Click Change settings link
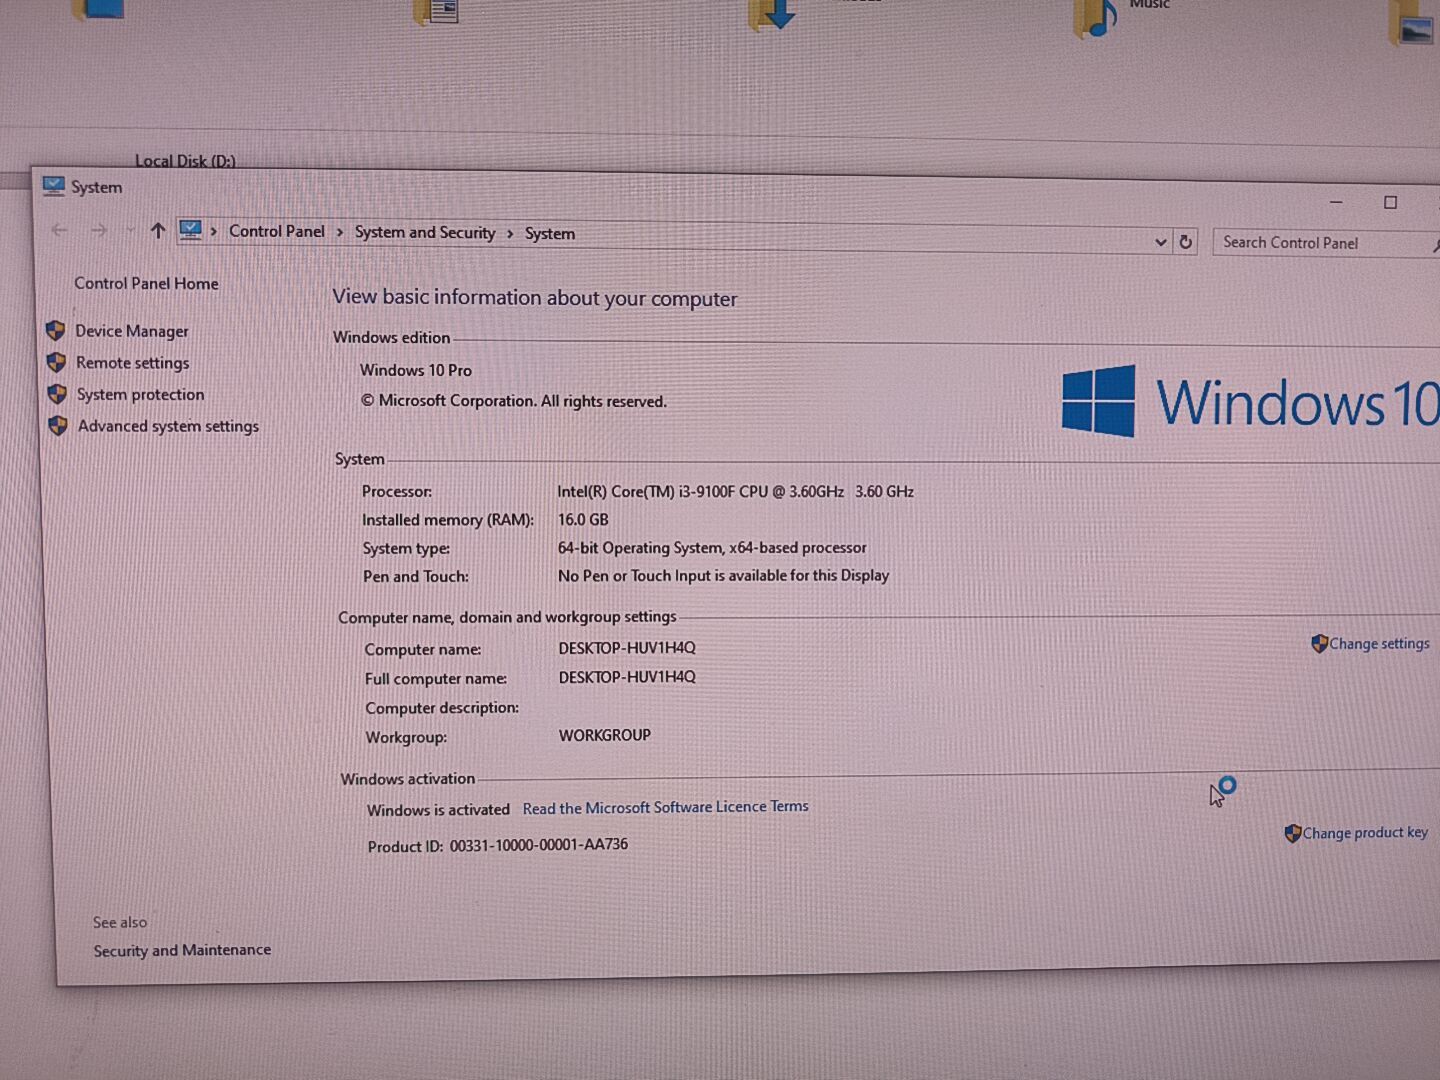The width and height of the screenshot is (1440, 1080). (1380, 644)
